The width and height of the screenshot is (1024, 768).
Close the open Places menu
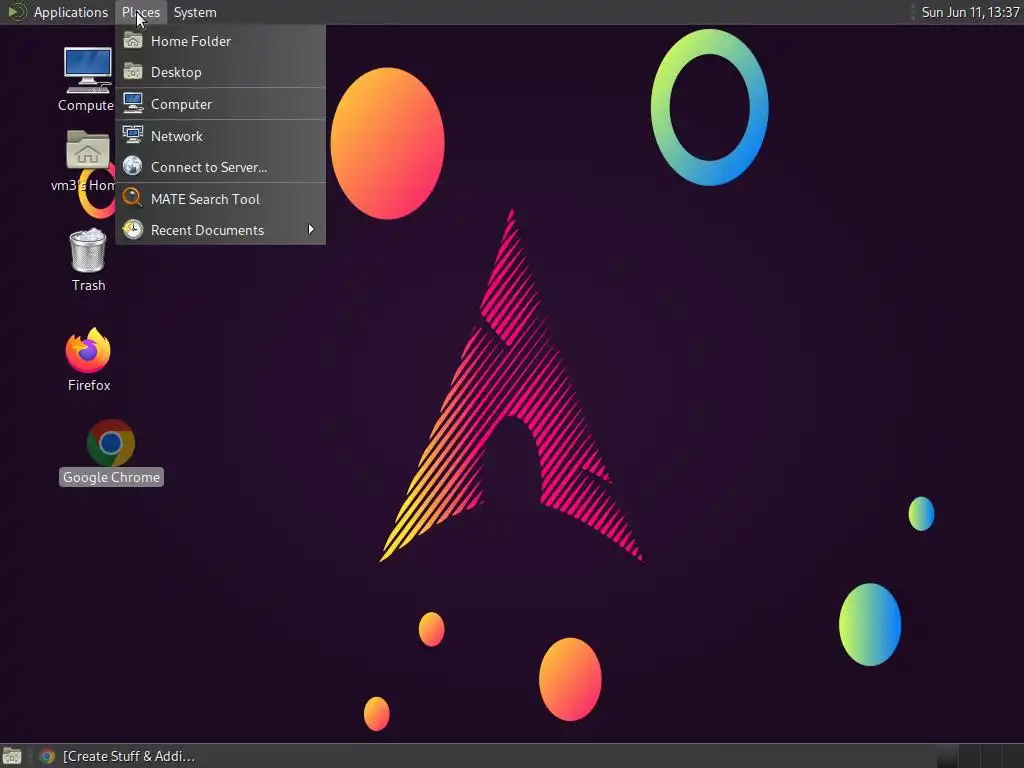point(140,12)
